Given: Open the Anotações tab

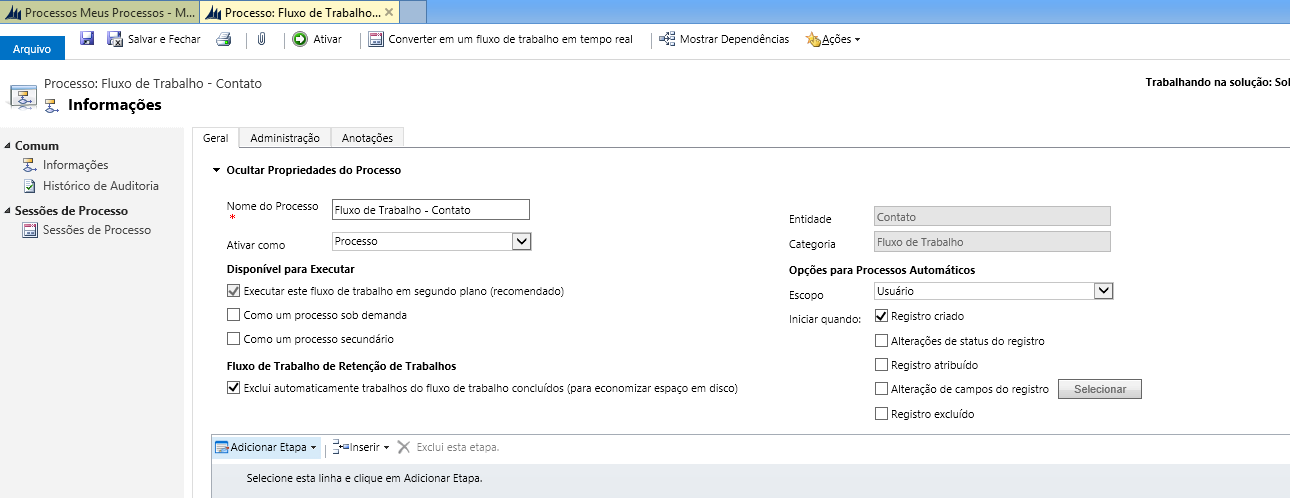Looking at the screenshot, I should click(x=367, y=138).
